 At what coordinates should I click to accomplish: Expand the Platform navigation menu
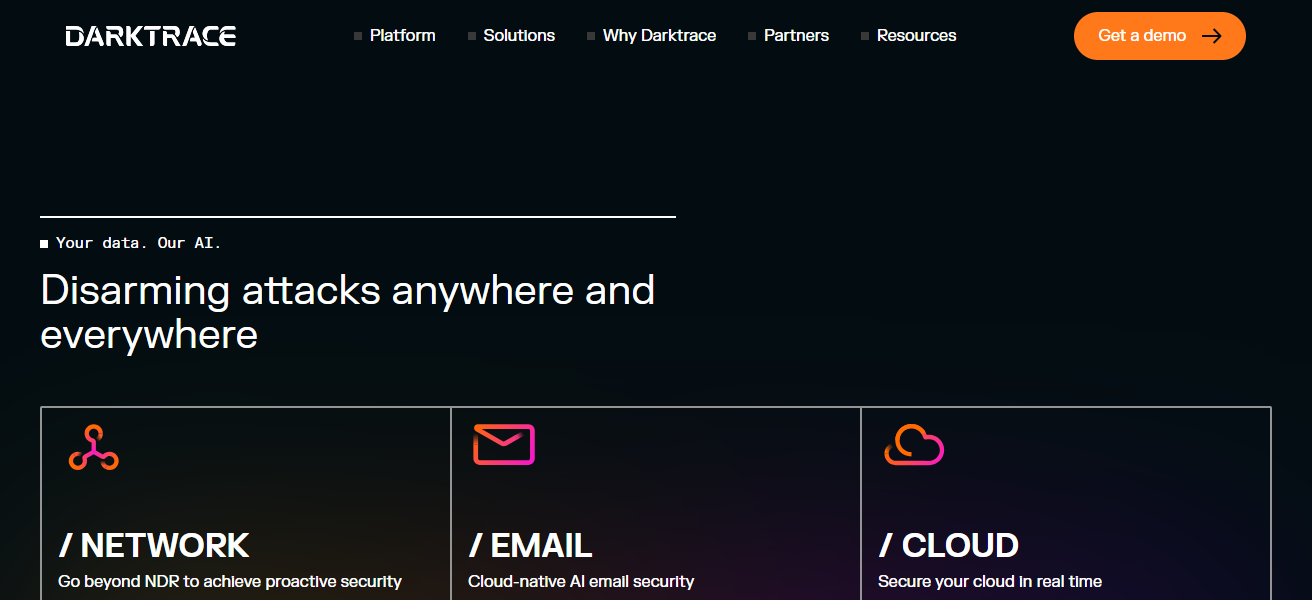pyautogui.click(x=402, y=36)
